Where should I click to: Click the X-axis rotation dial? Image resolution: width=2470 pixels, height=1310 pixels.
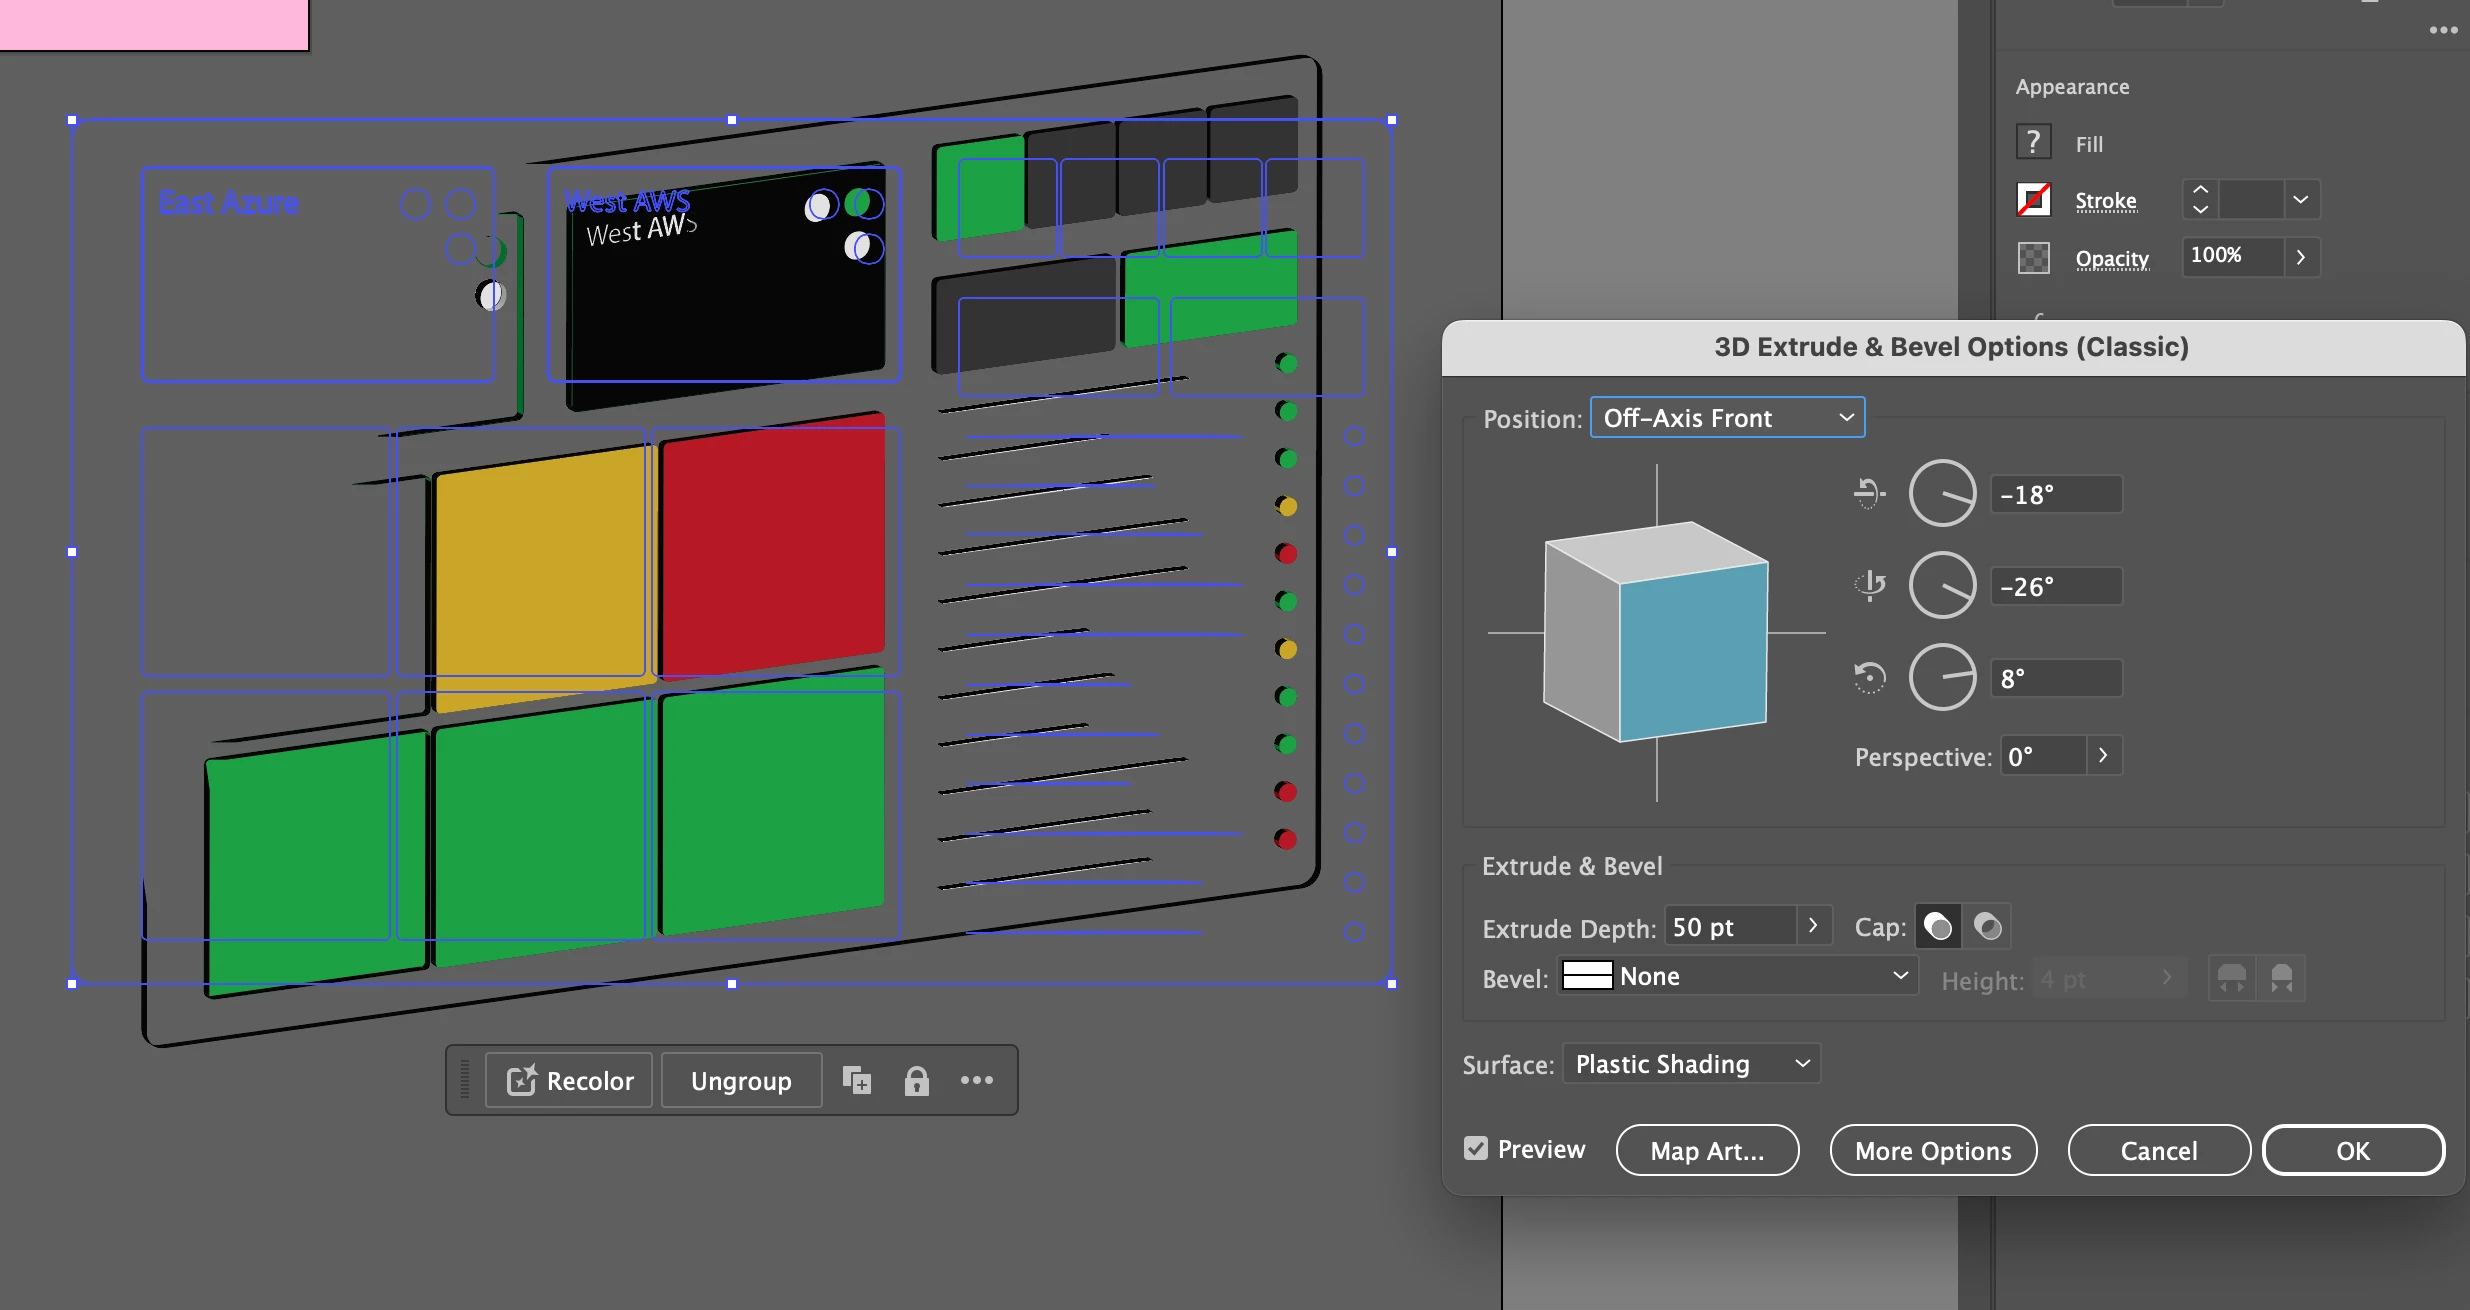tap(1942, 494)
